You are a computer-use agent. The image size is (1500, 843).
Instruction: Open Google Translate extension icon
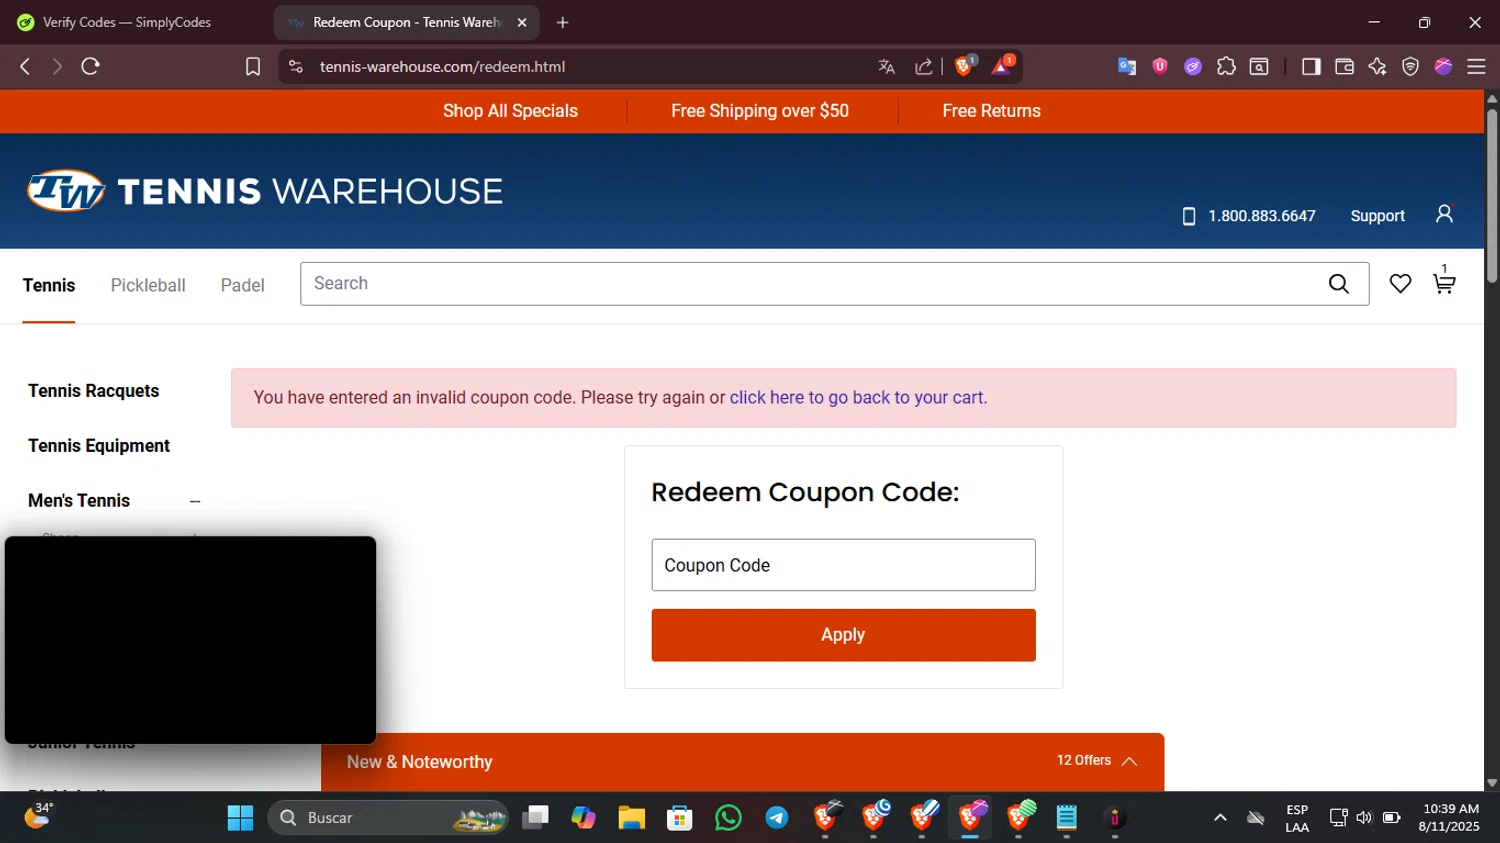[x=1127, y=66]
